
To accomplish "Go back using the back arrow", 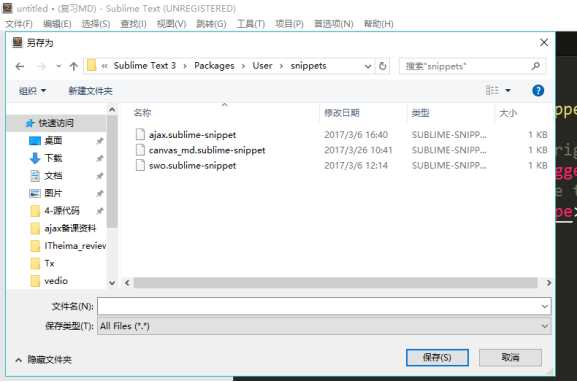I will 20,67.
